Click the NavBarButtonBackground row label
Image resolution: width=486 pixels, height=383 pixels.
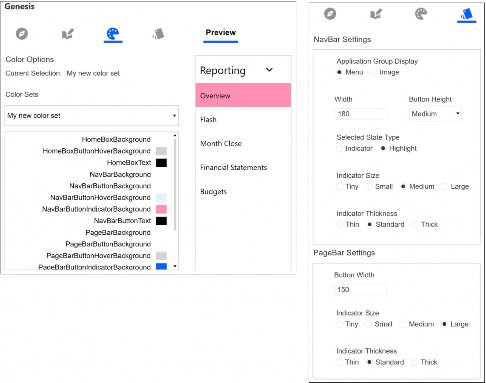(110, 186)
